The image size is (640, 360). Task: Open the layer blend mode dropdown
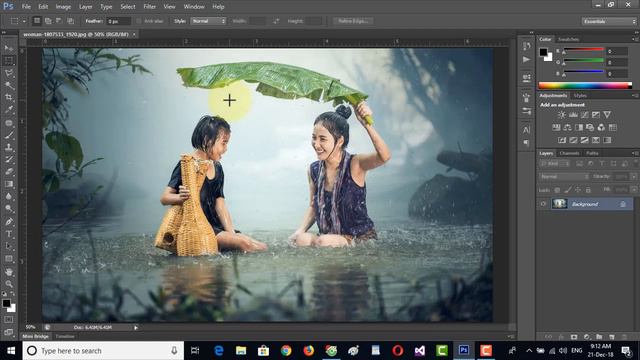pyautogui.click(x=564, y=177)
